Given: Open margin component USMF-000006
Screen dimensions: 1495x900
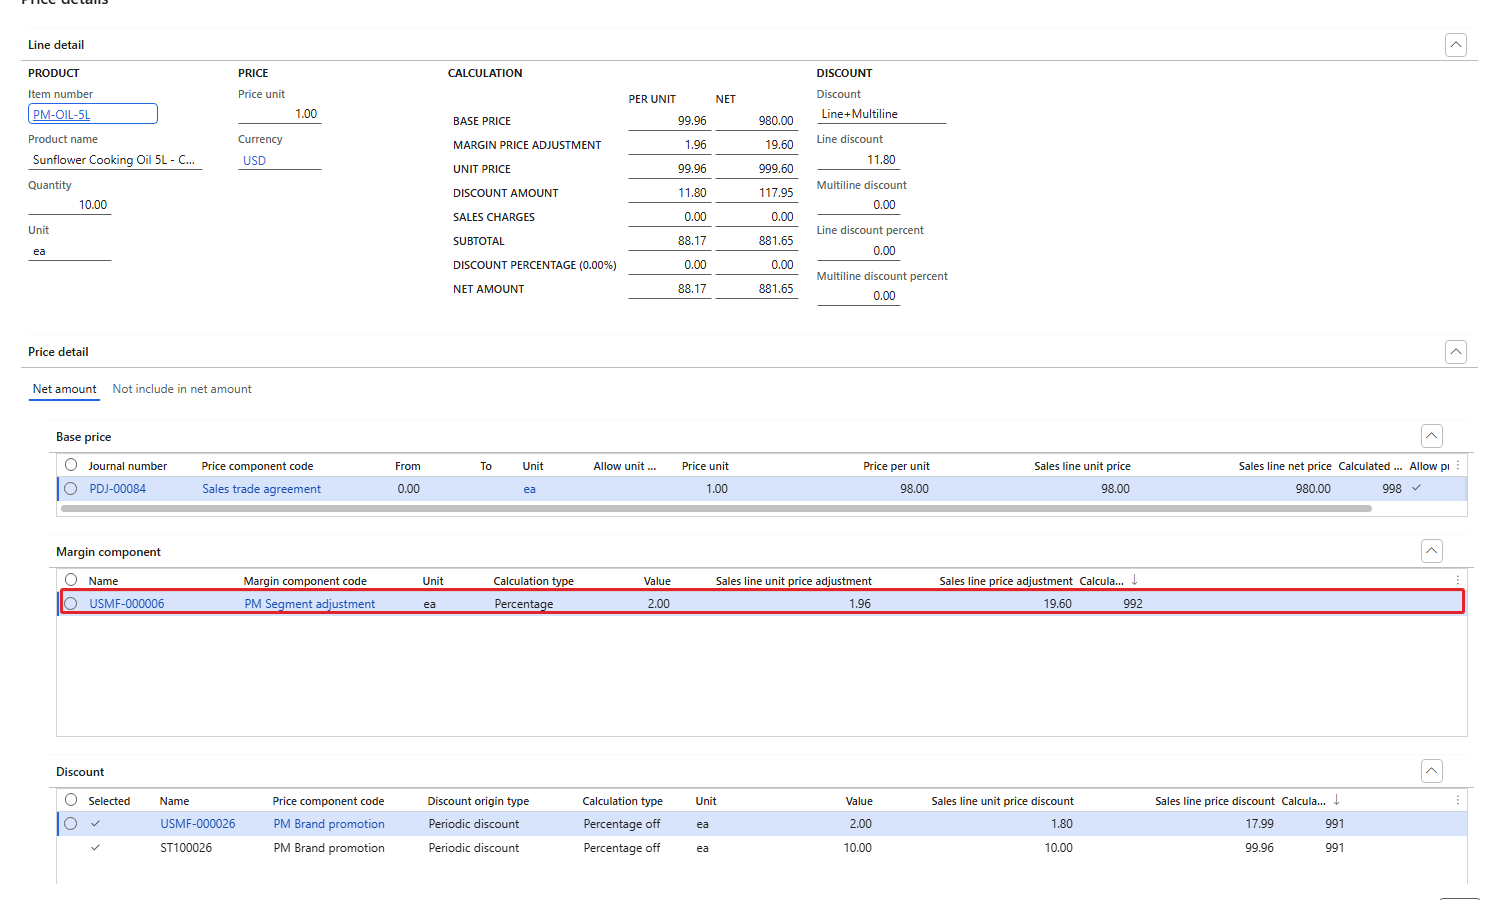Looking at the screenshot, I should coord(127,604).
